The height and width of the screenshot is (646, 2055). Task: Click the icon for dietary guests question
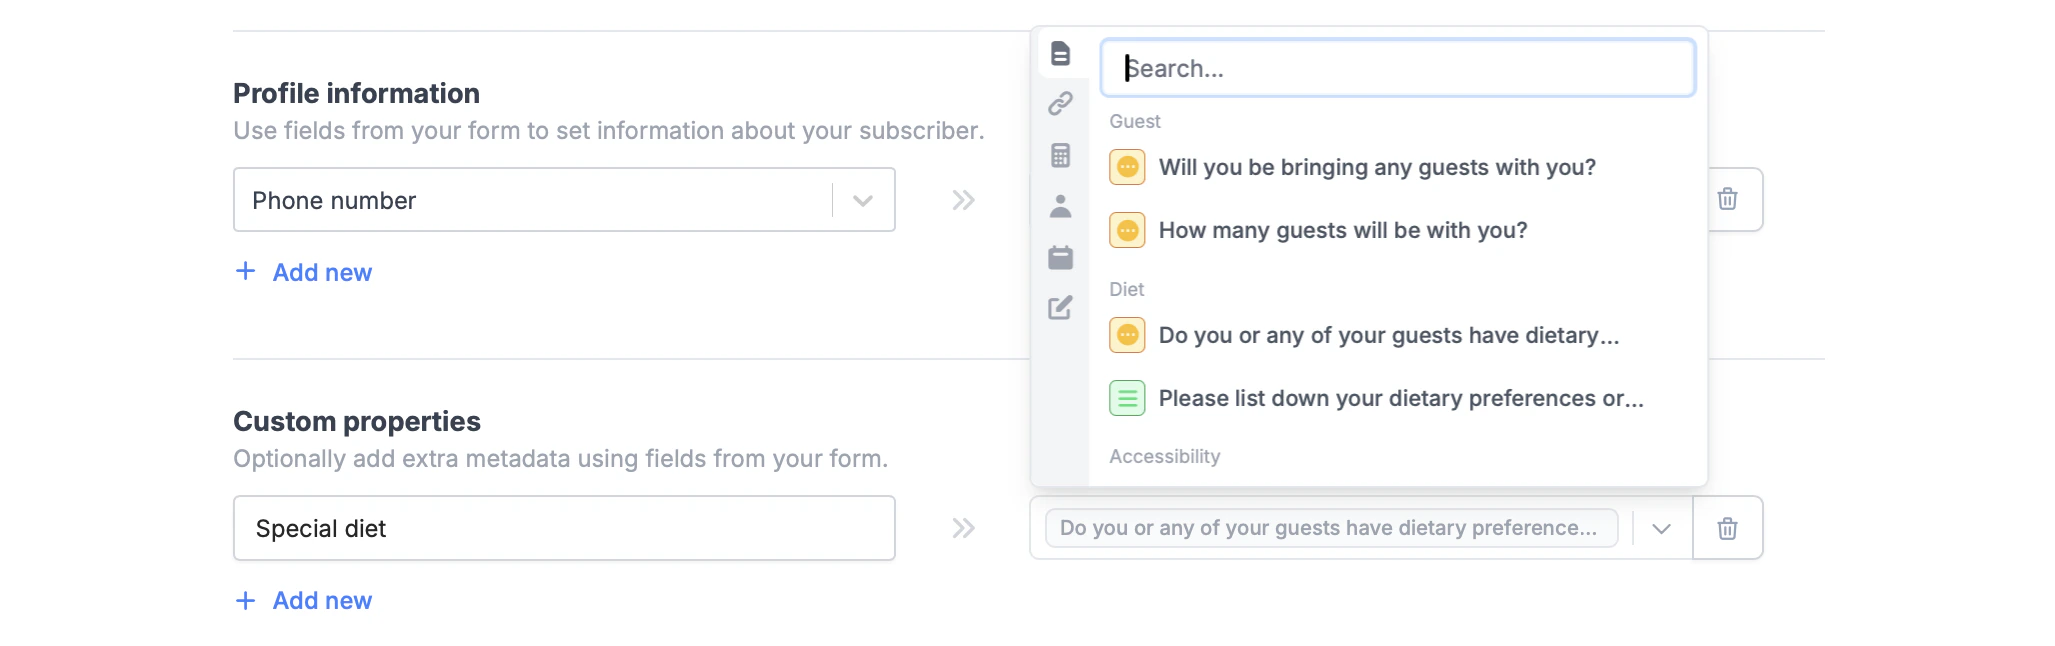pos(1127,335)
